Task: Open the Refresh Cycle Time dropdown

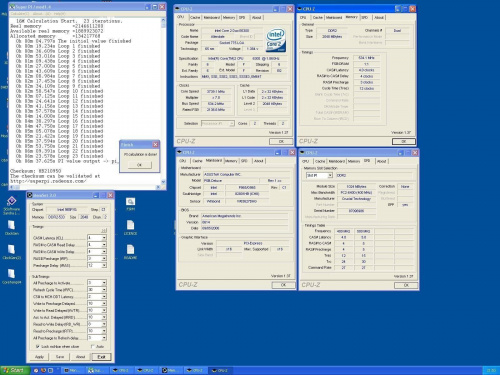Action: point(104,290)
